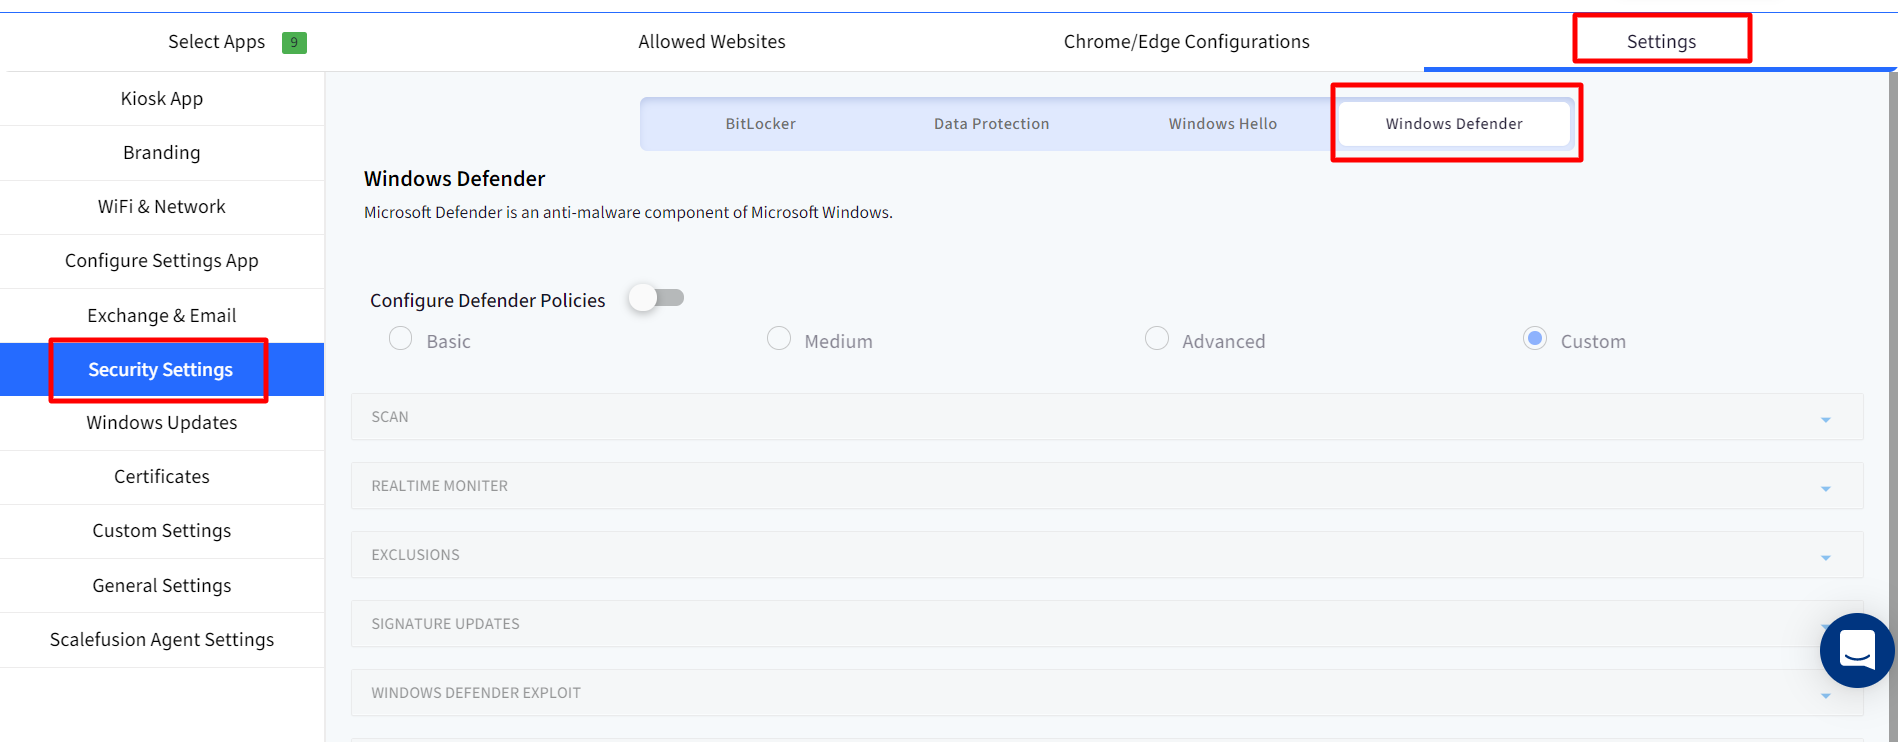The image size is (1898, 742).
Task: Open Windows Updates in sidebar
Action: [x=162, y=423]
